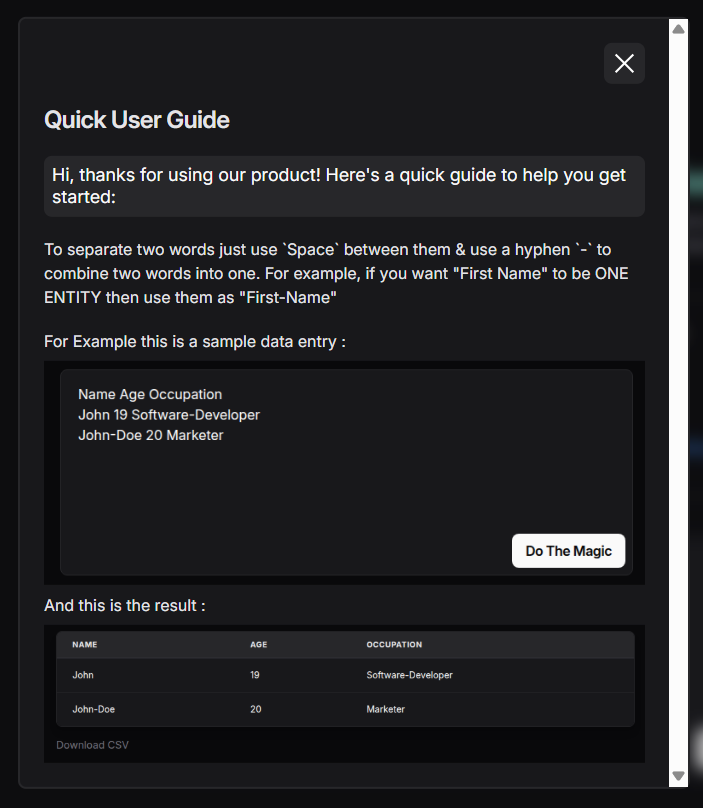Click the John-Doe name cell
703x808 pixels.
93,709
